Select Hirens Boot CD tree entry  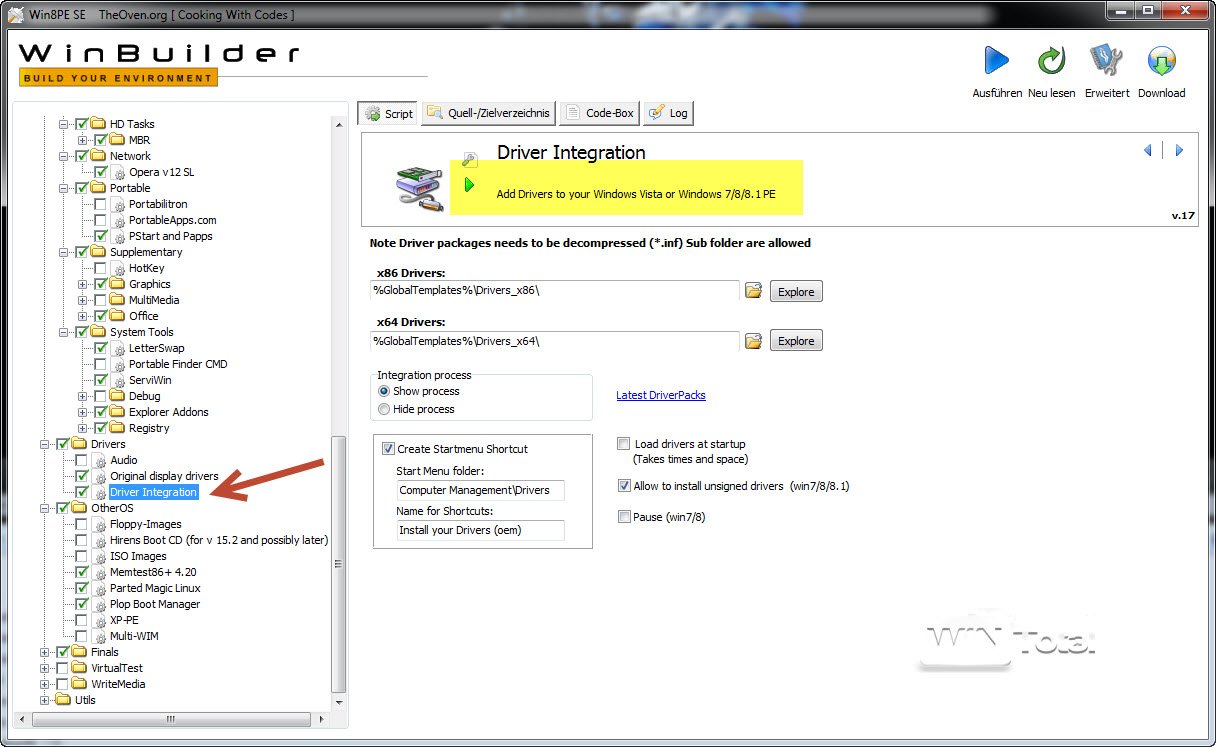click(x=219, y=540)
